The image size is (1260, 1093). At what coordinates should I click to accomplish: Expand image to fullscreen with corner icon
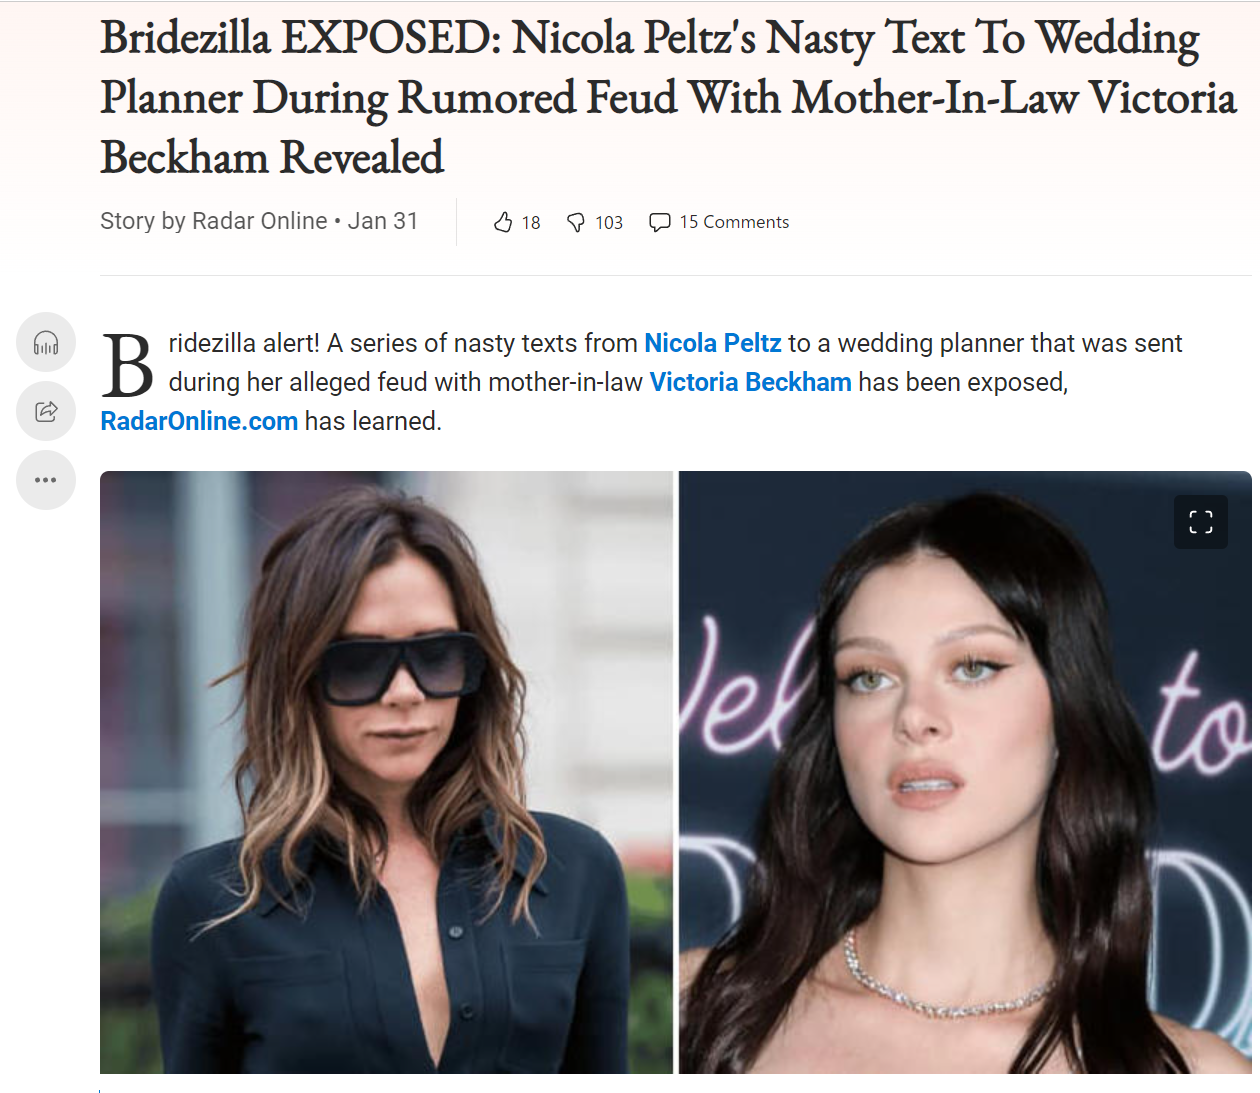1201,522
